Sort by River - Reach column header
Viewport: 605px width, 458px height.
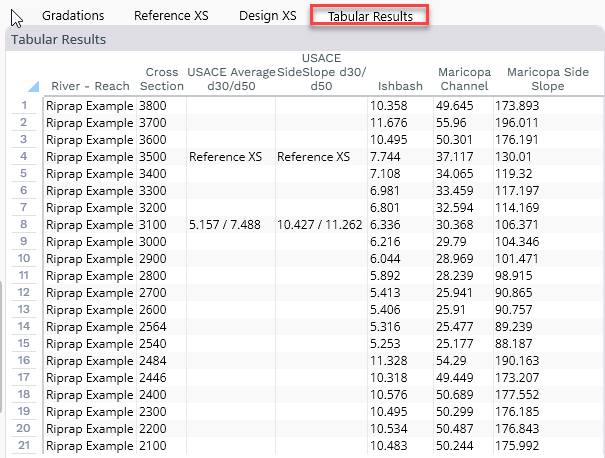tap(90, 86)
